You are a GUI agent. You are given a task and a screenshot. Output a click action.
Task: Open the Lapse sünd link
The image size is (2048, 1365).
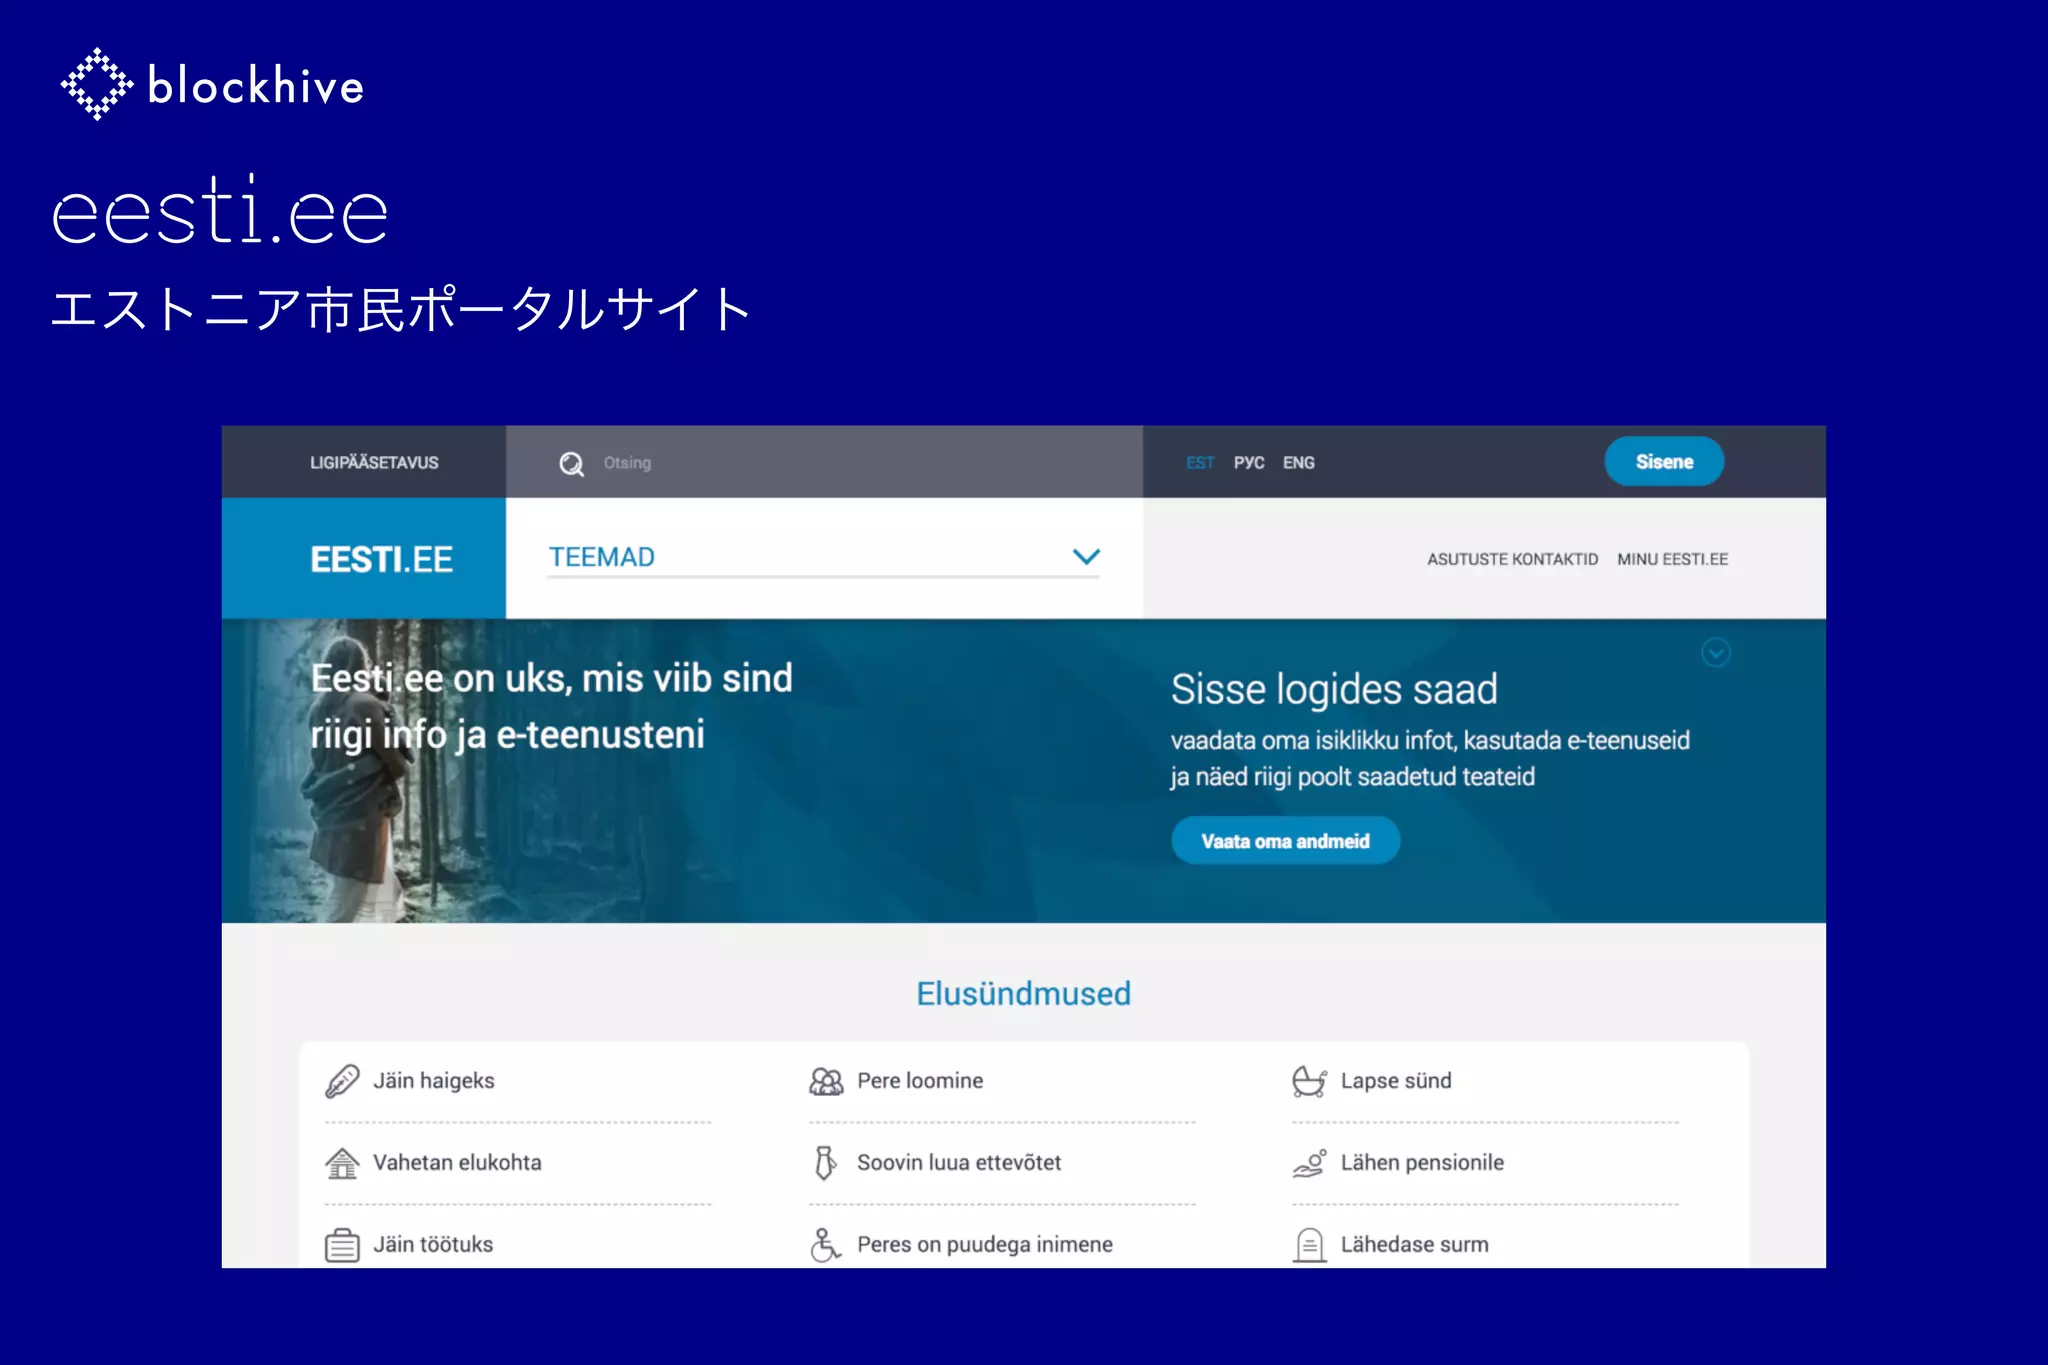(1396, 1081)
